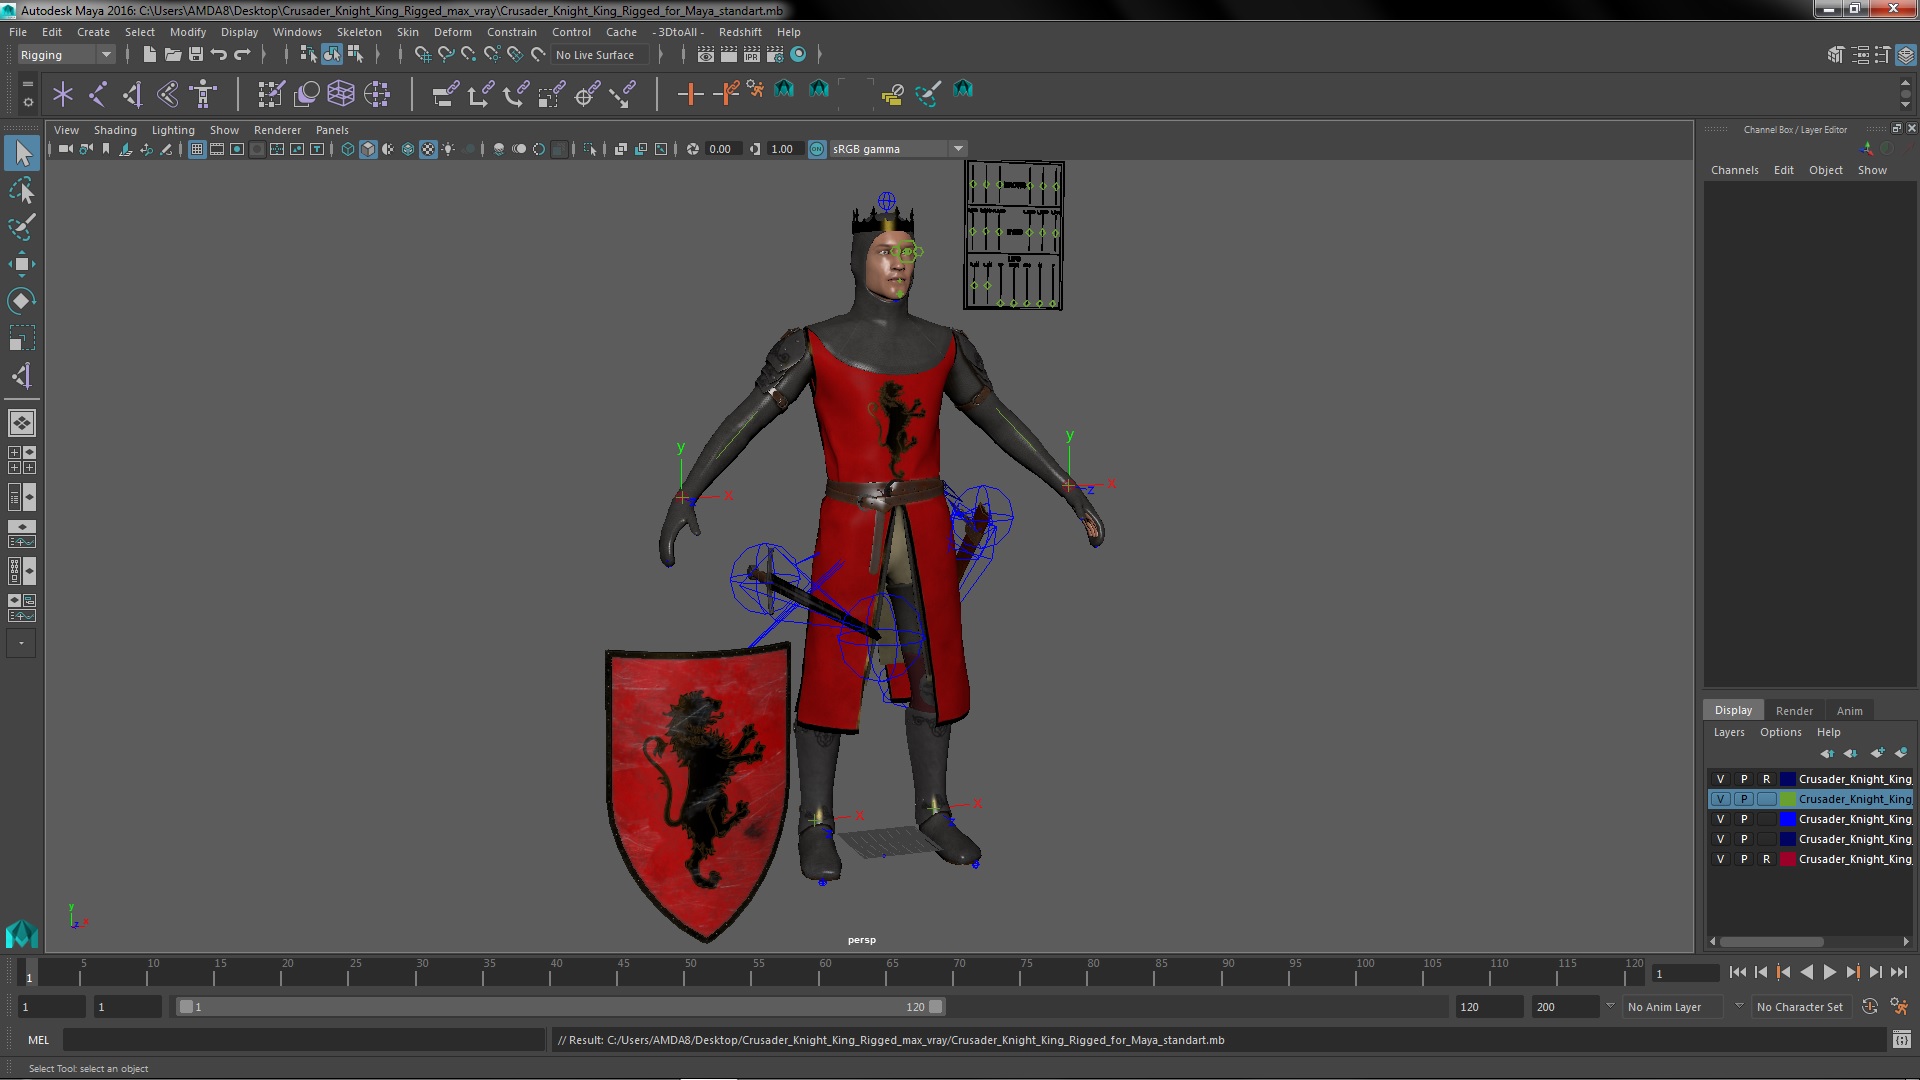Choose the Lasso select tool
The image size is (1920, 1080).
click(x=22, y=190)
